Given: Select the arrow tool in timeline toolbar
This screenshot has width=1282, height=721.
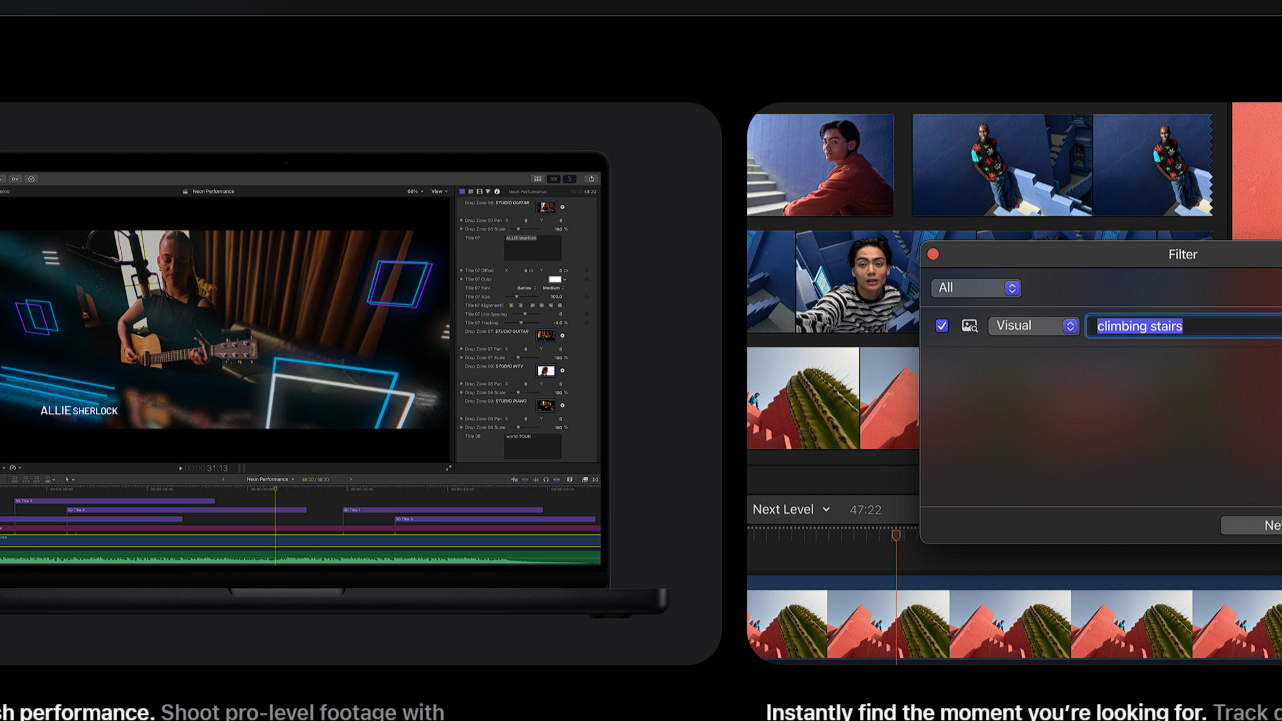Looking at the screenshot, I should 67,480.
